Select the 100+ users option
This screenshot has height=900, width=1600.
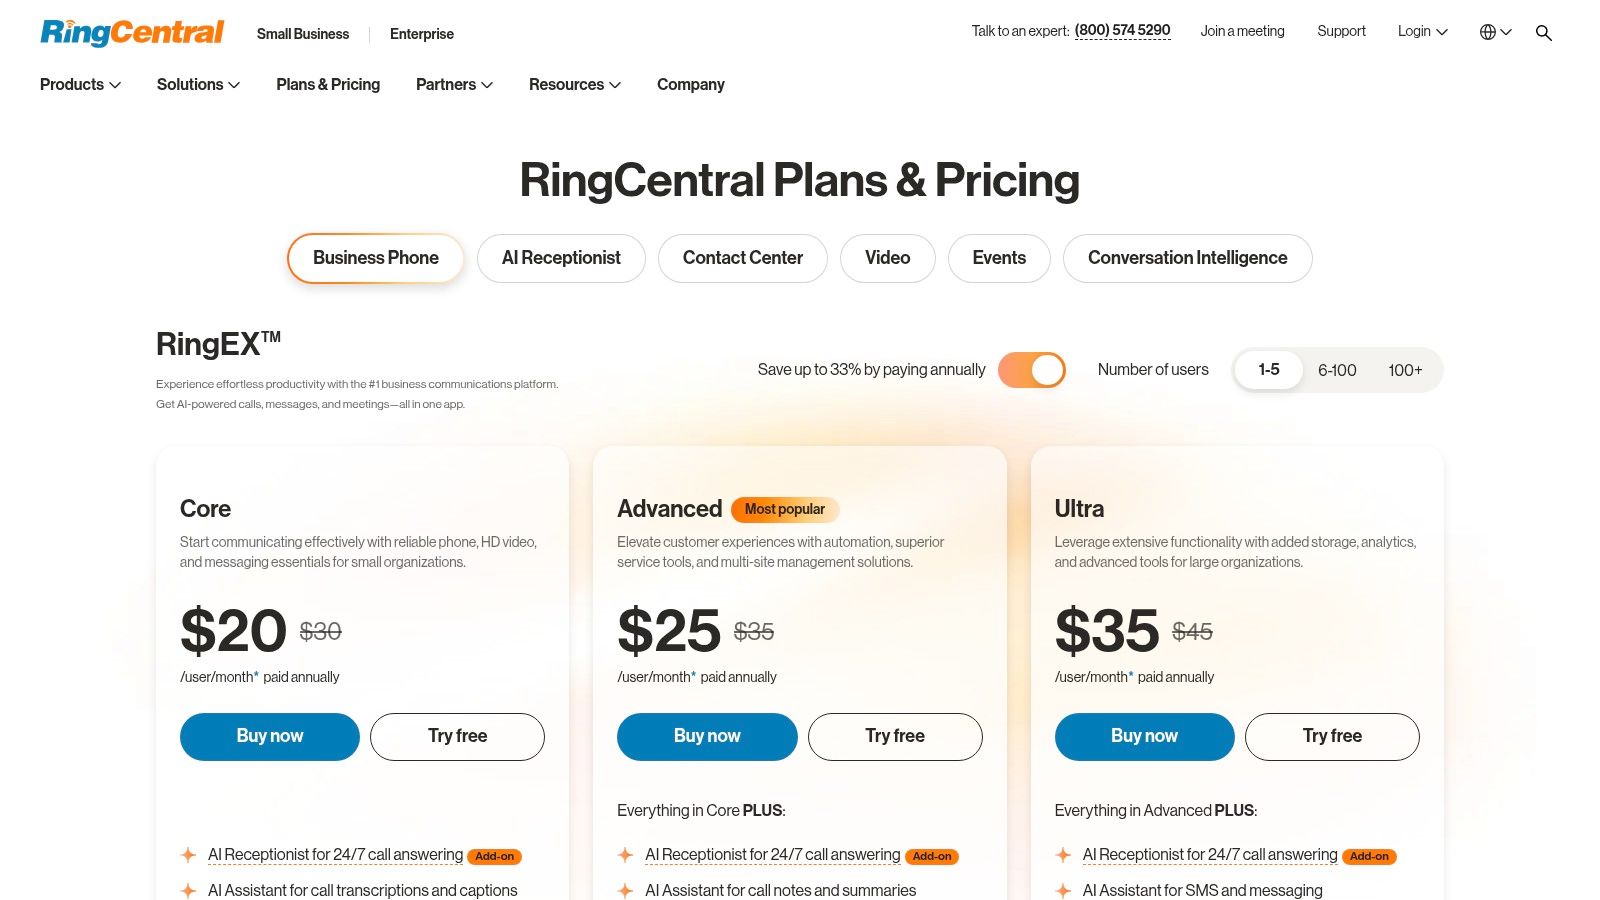click(1405, 370)
